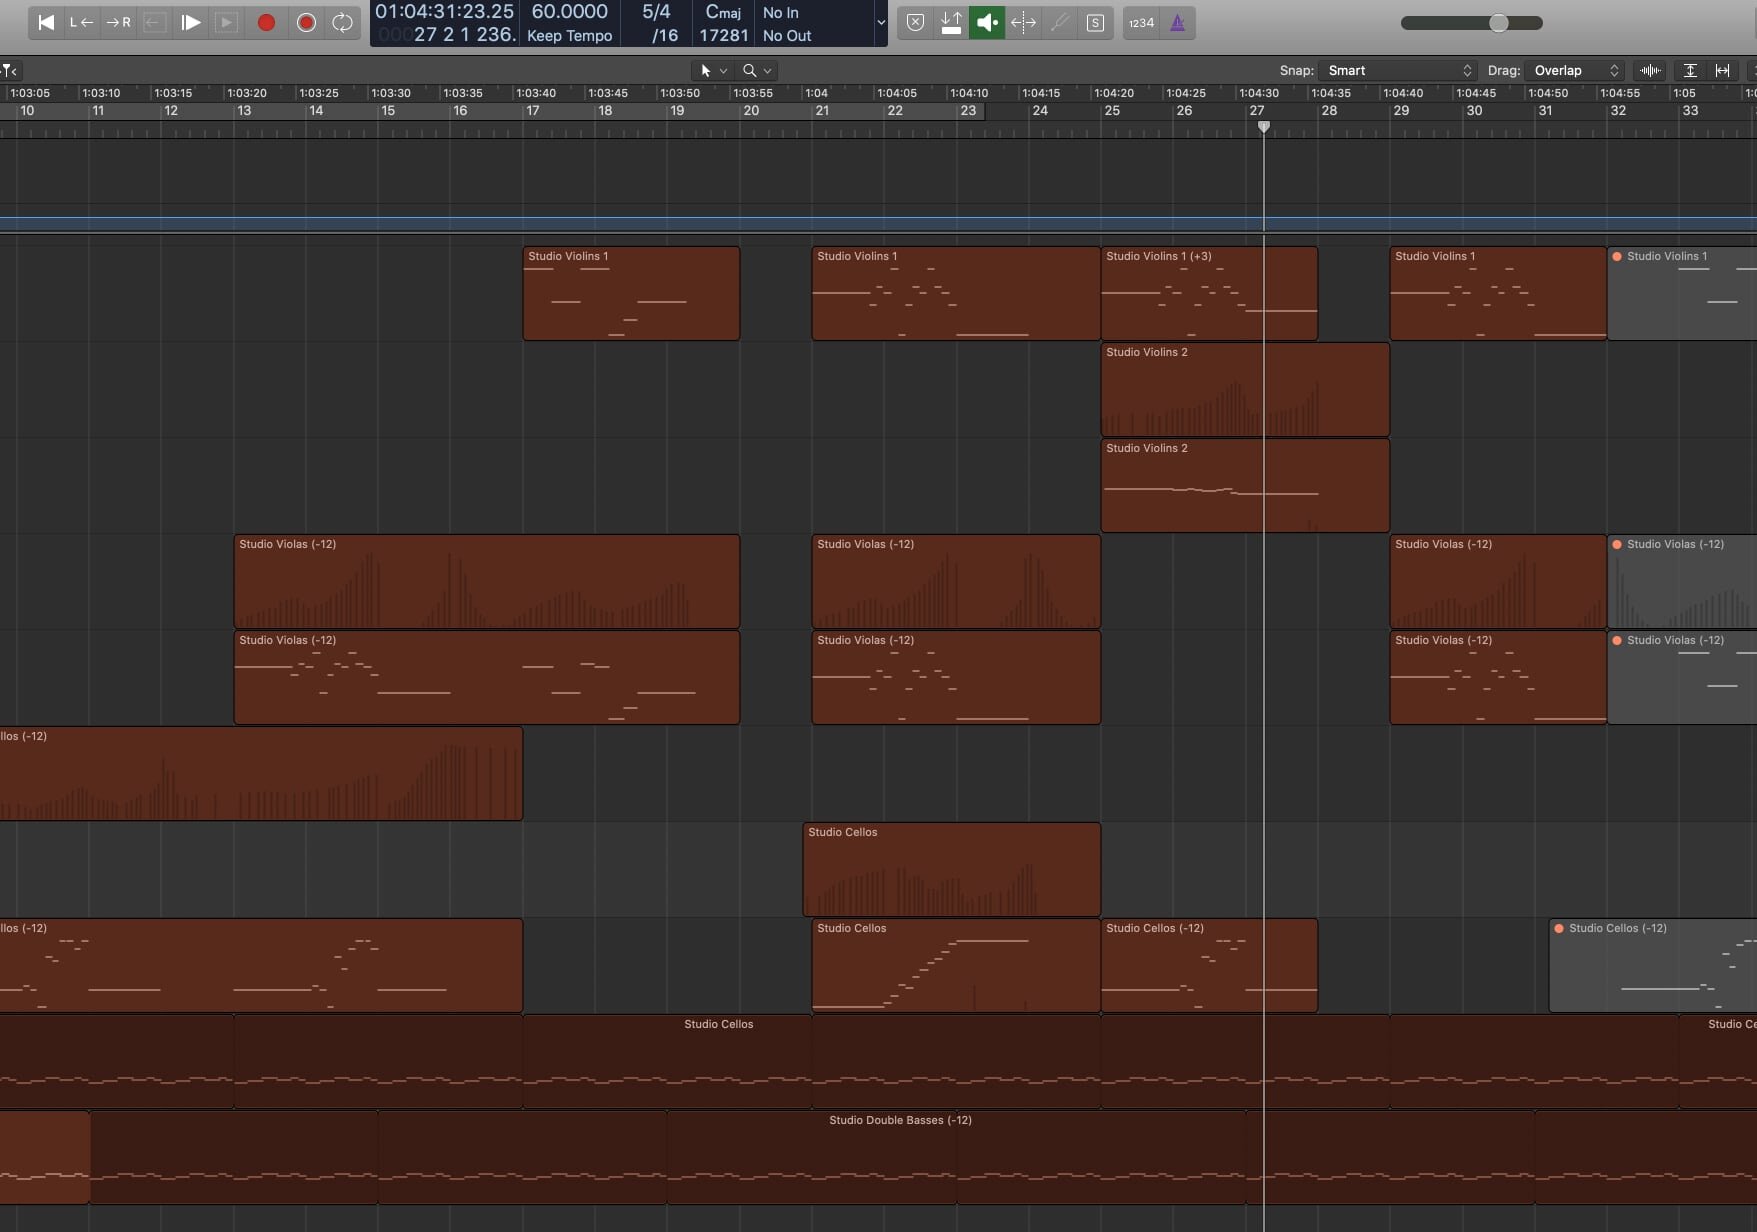Click the vertical auto zoom button

(1690, 70)
